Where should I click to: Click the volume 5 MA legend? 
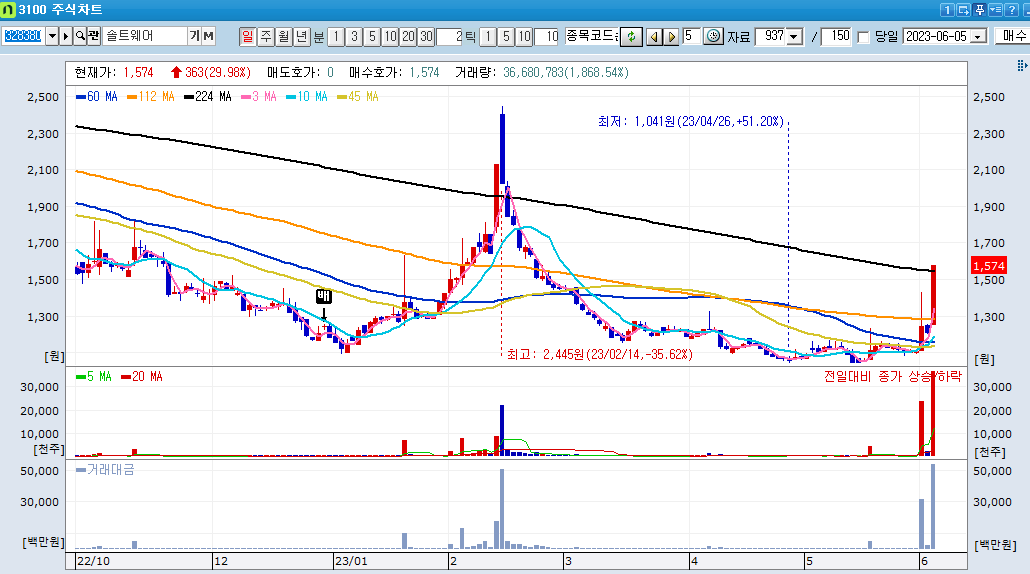[94, 376]
